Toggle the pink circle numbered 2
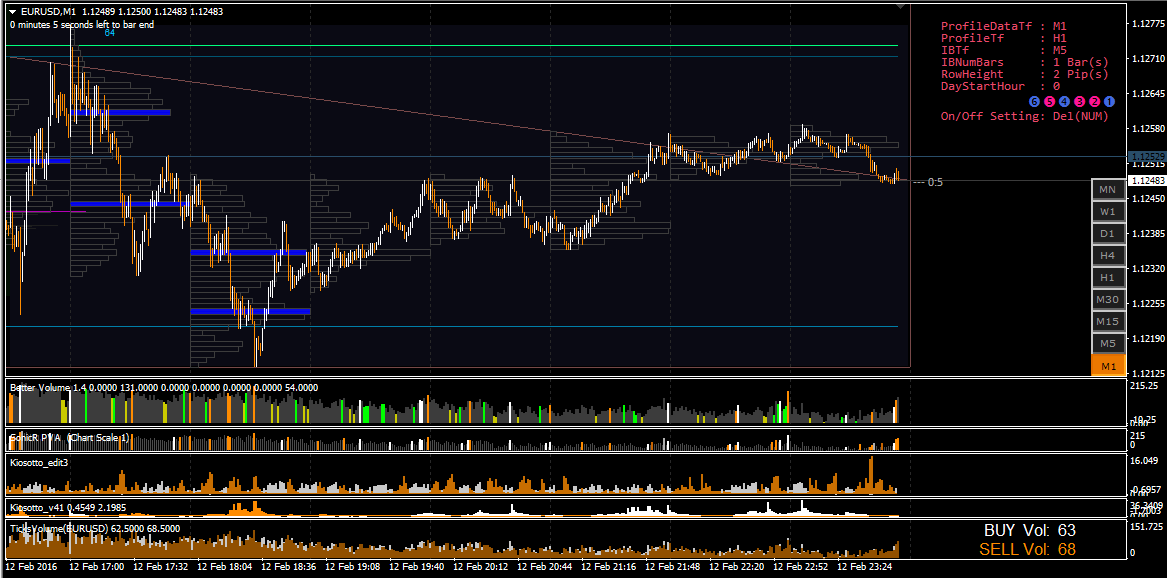 [1094, 101]
